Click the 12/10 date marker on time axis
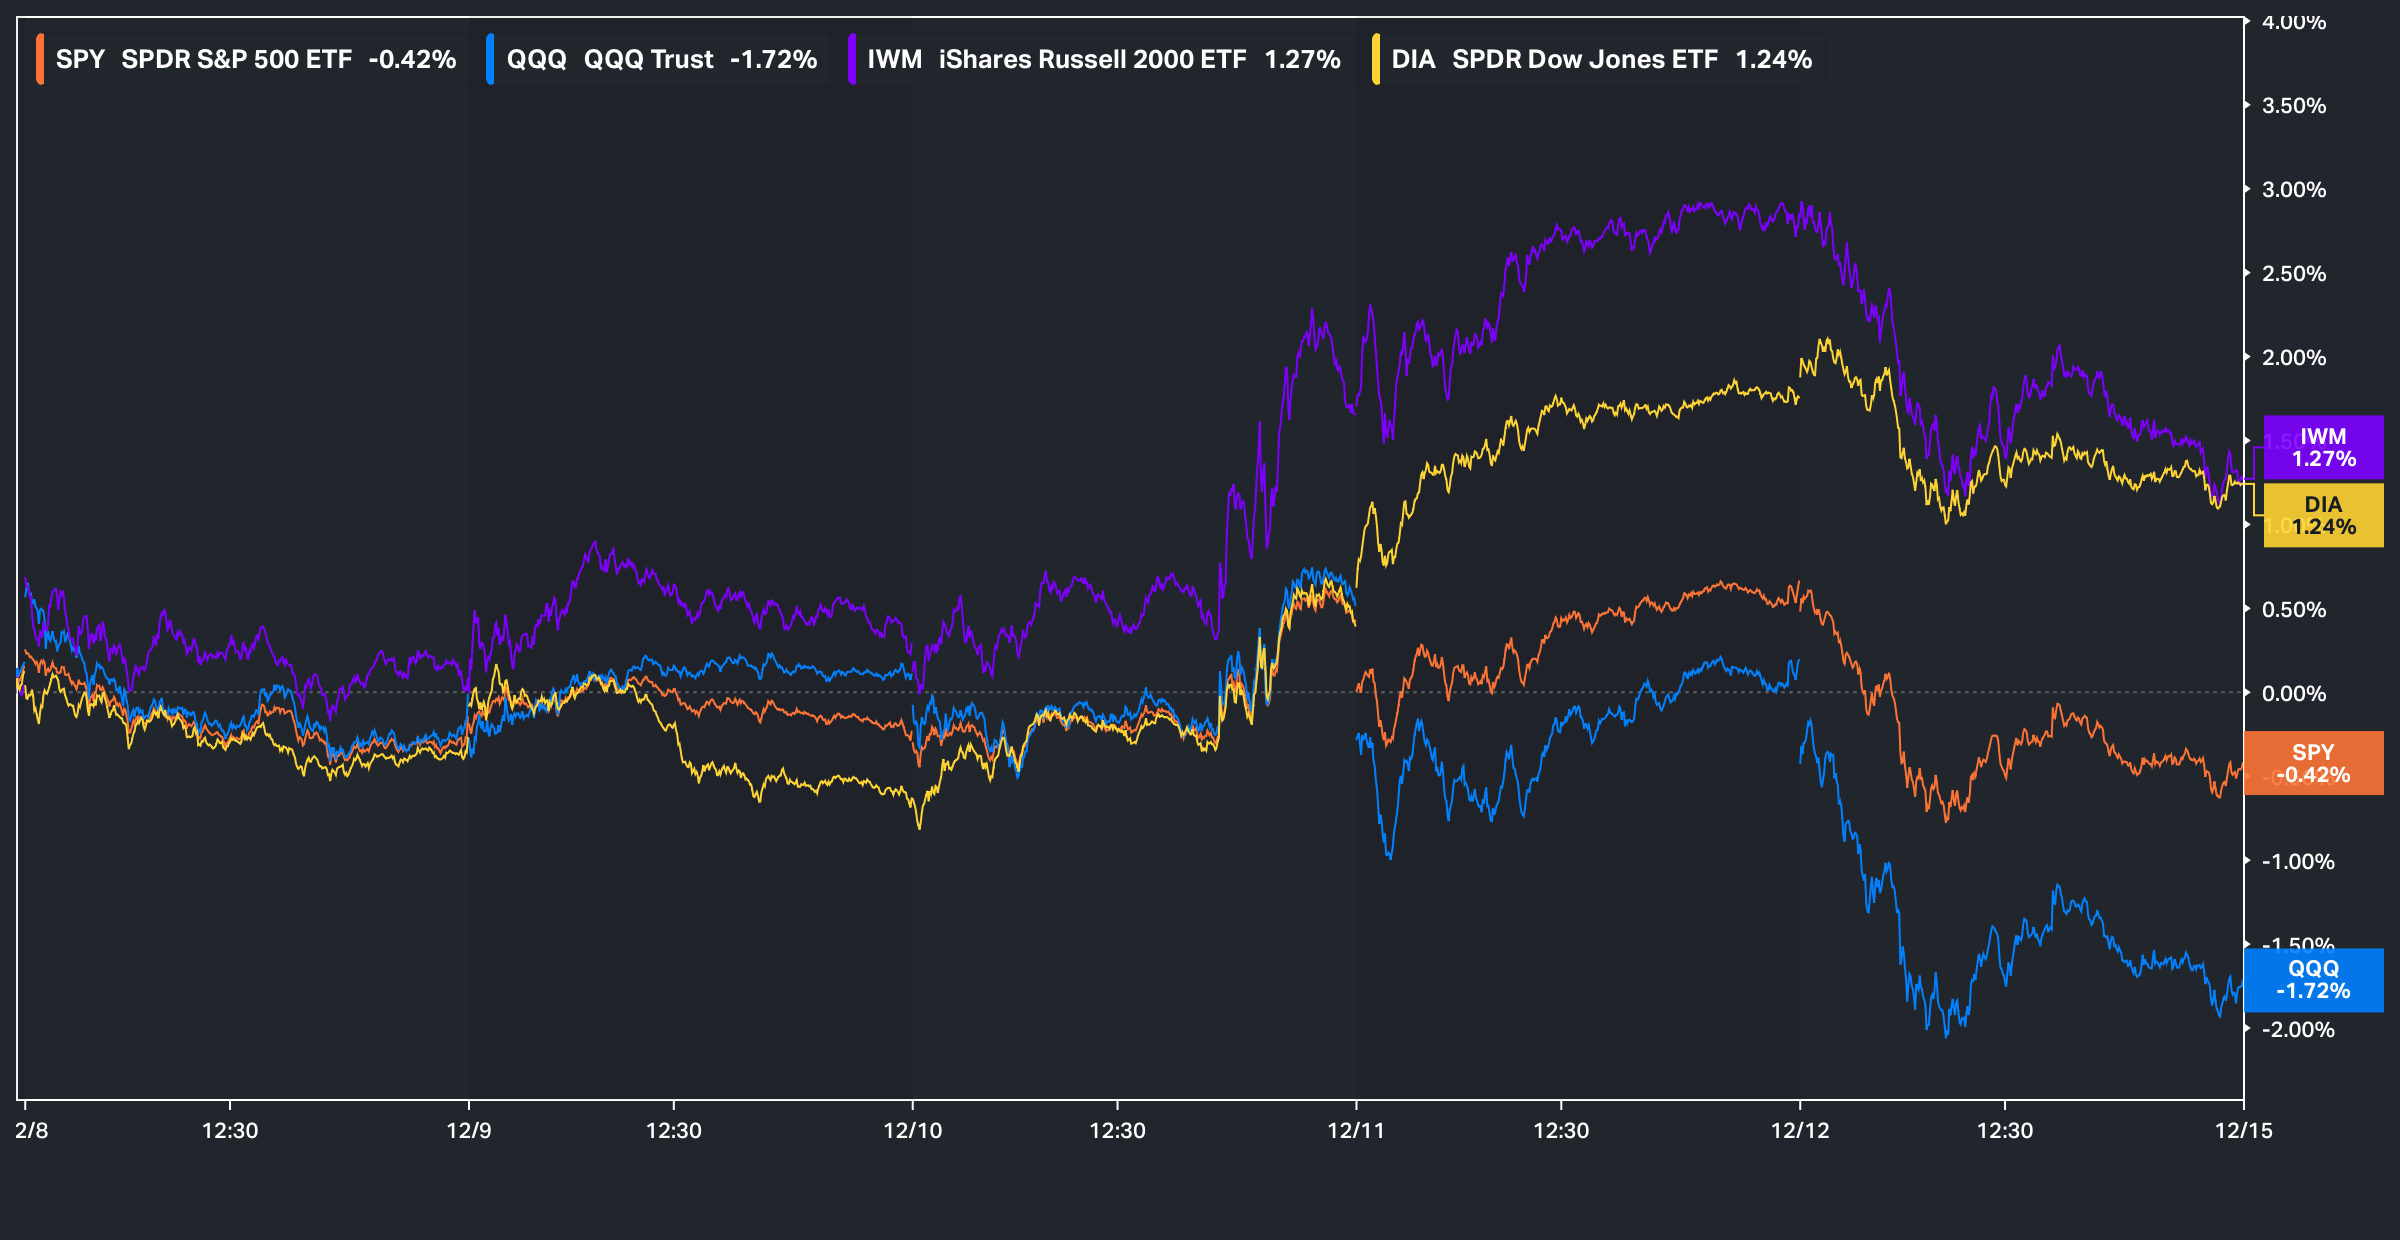 (x=912, y=1130)
